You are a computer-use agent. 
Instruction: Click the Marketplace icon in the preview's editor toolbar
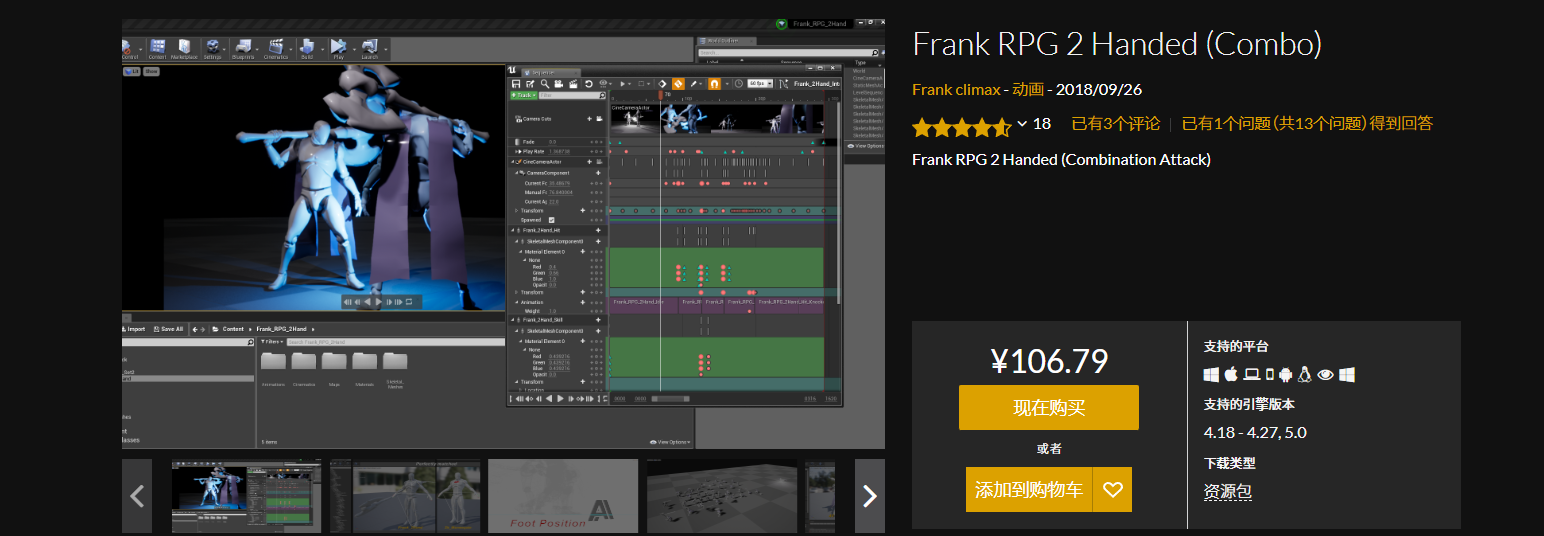tap(184, 48)
